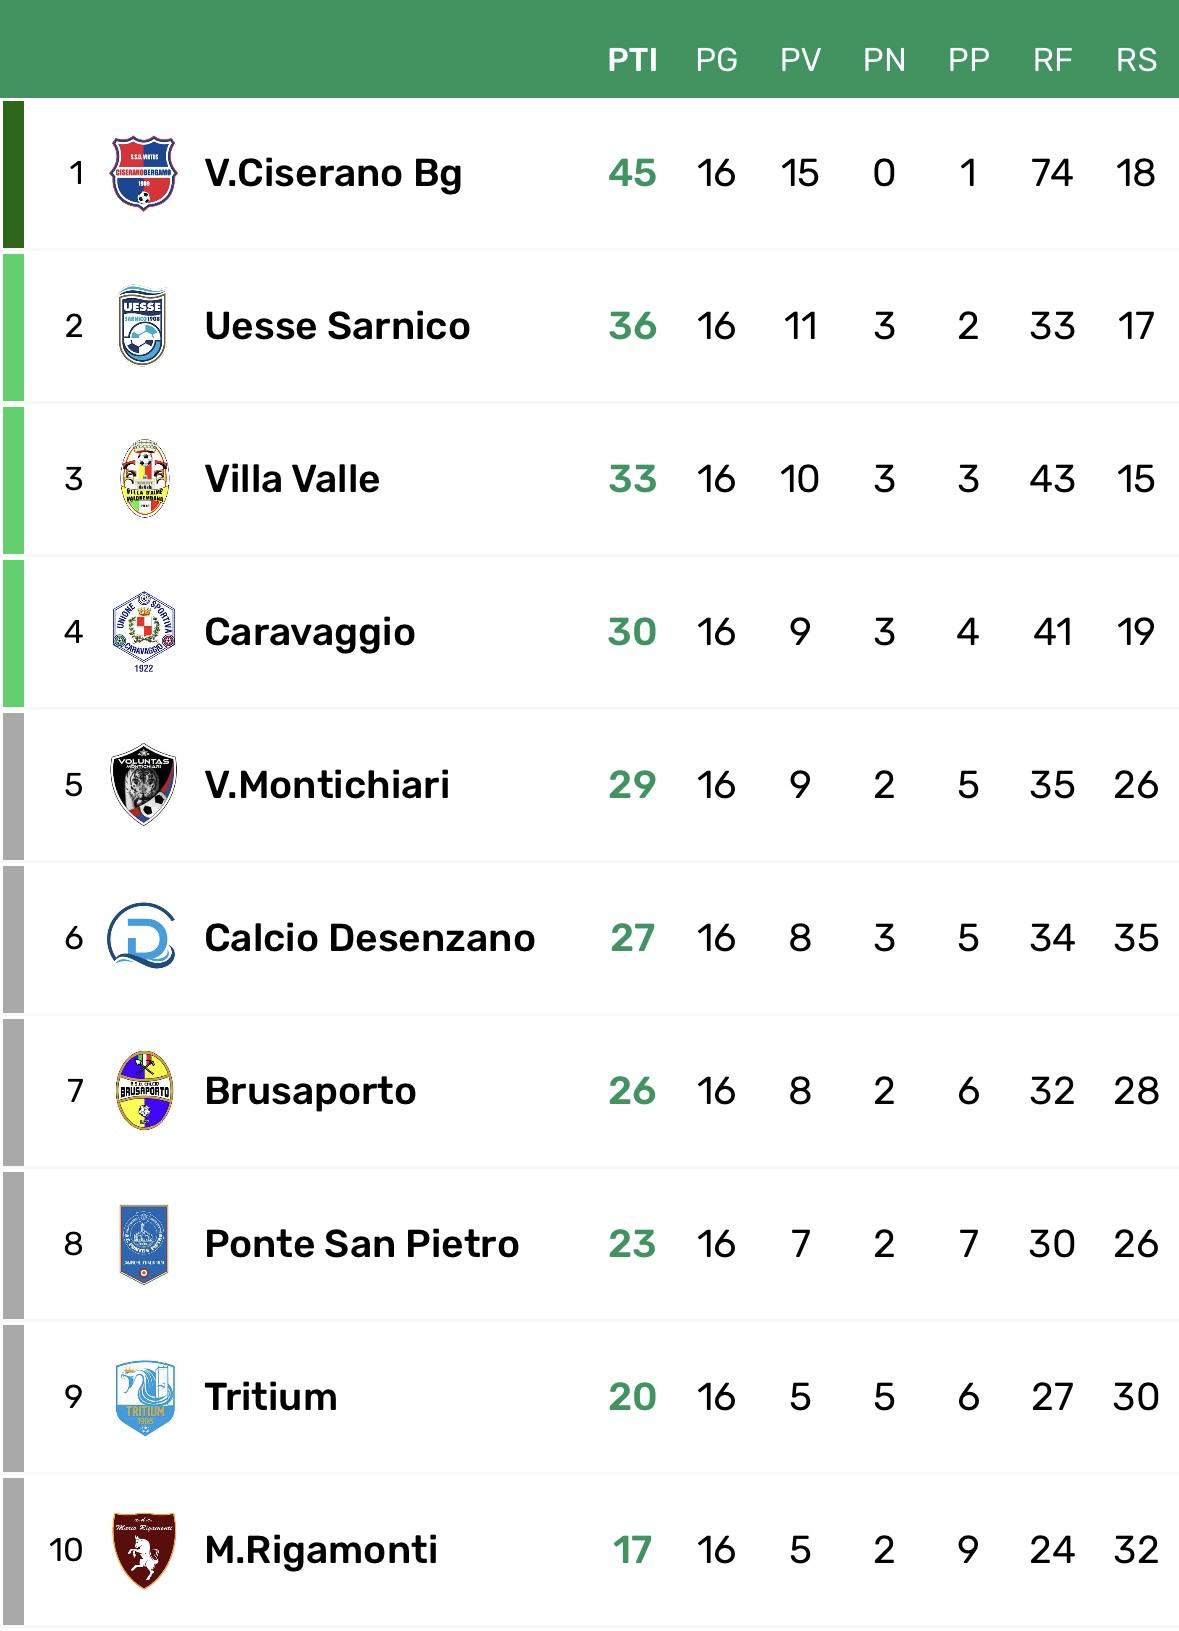The image size is (1179, 1631).
Task: Open the V.Ciserano Bg team name
Action: point(333,173)
